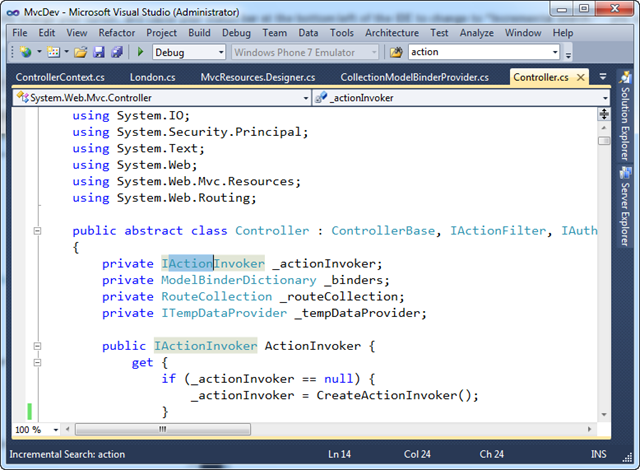Collapse the ActionInvoker property outline
The image size is (640, 470).
click(37, 346)
